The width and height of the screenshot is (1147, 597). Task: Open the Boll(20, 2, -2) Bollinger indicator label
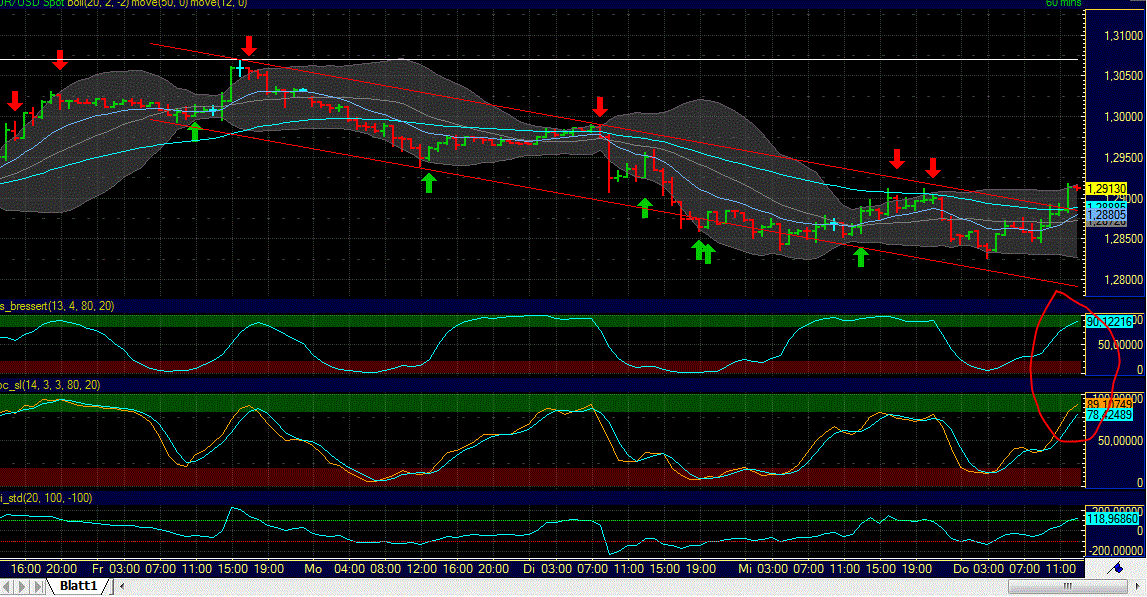(100, 4)
